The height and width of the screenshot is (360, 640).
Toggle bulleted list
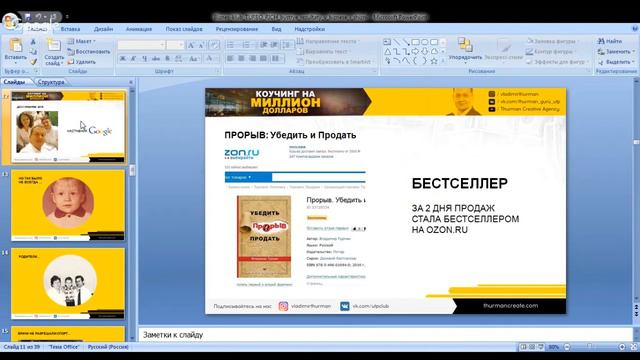click(231, 45)
